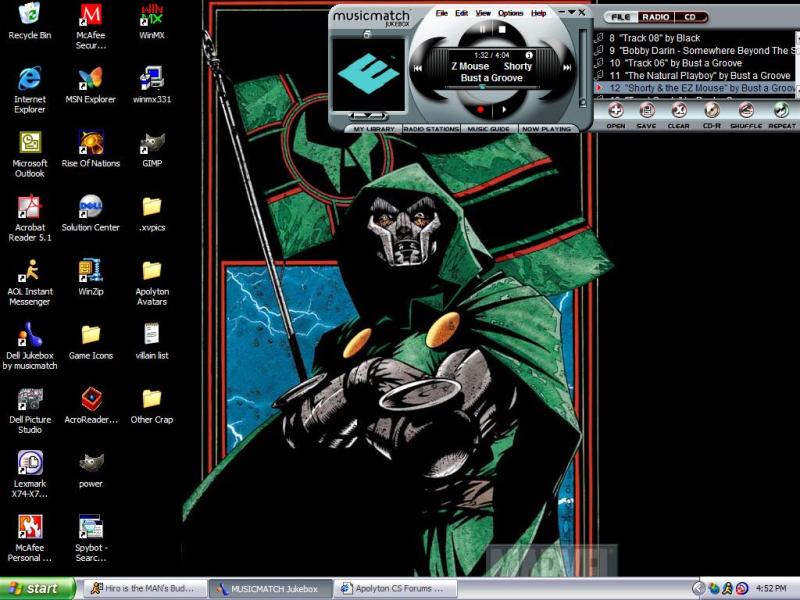Screen dimensions: 800x600
Task: Toggle Shuffle playback mode
Action: (746, 111)
